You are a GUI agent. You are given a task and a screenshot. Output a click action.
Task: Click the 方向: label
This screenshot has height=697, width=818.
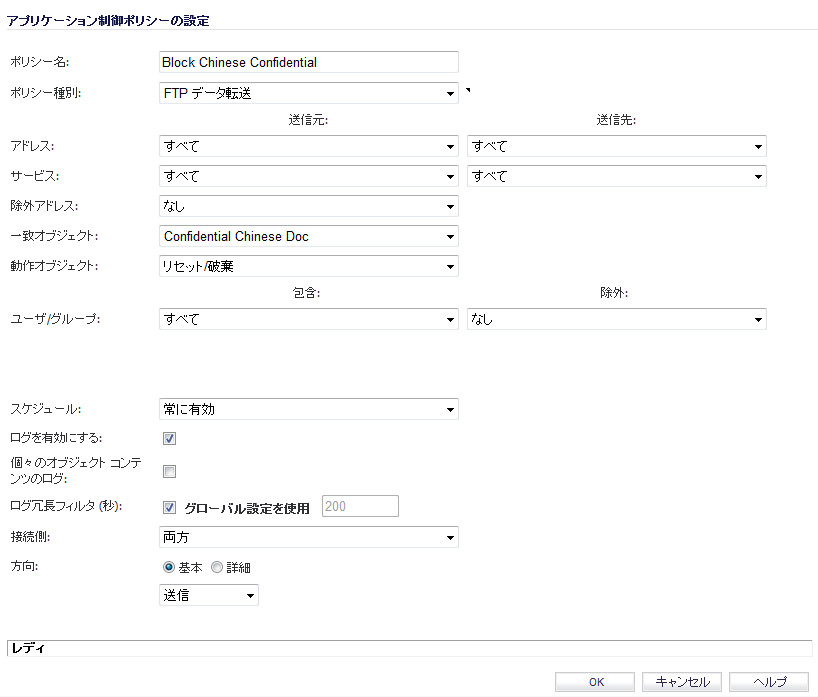25,566
